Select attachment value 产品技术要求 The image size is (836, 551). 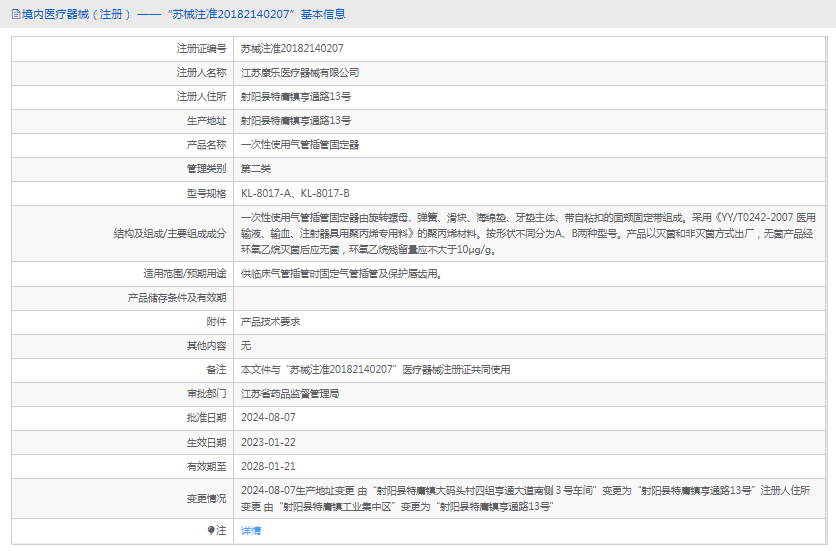[x=270, y=322]
